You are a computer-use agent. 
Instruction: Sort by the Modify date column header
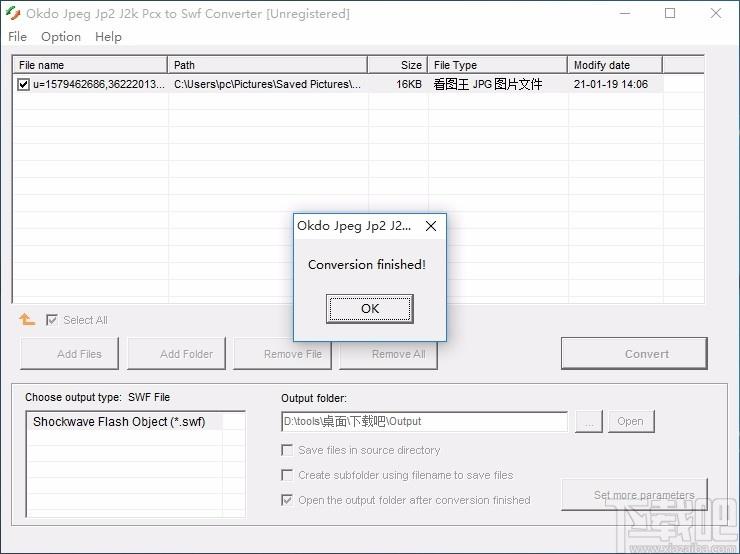(x=615, y=65)
